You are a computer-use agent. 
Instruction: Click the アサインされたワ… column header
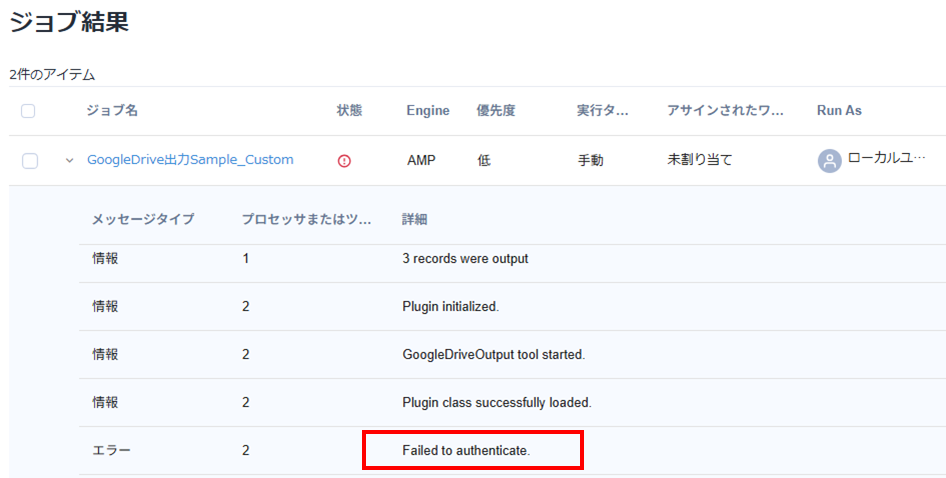(725, 111)
